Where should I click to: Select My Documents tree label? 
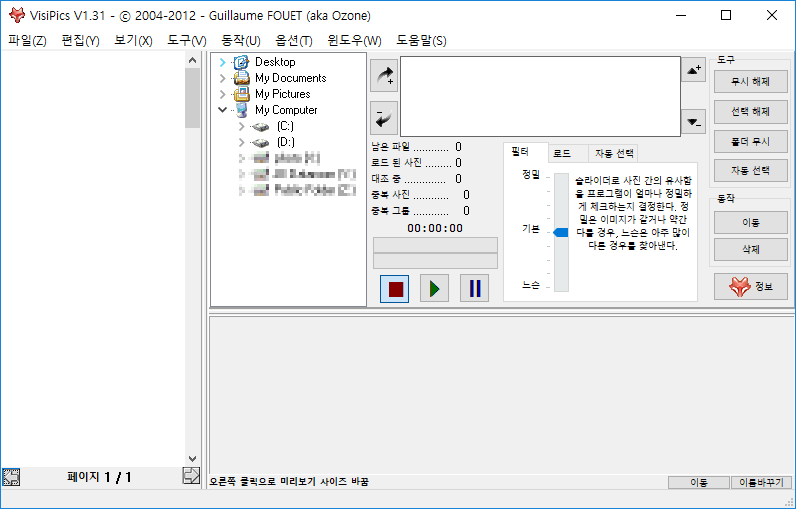[x=290, y=78]
